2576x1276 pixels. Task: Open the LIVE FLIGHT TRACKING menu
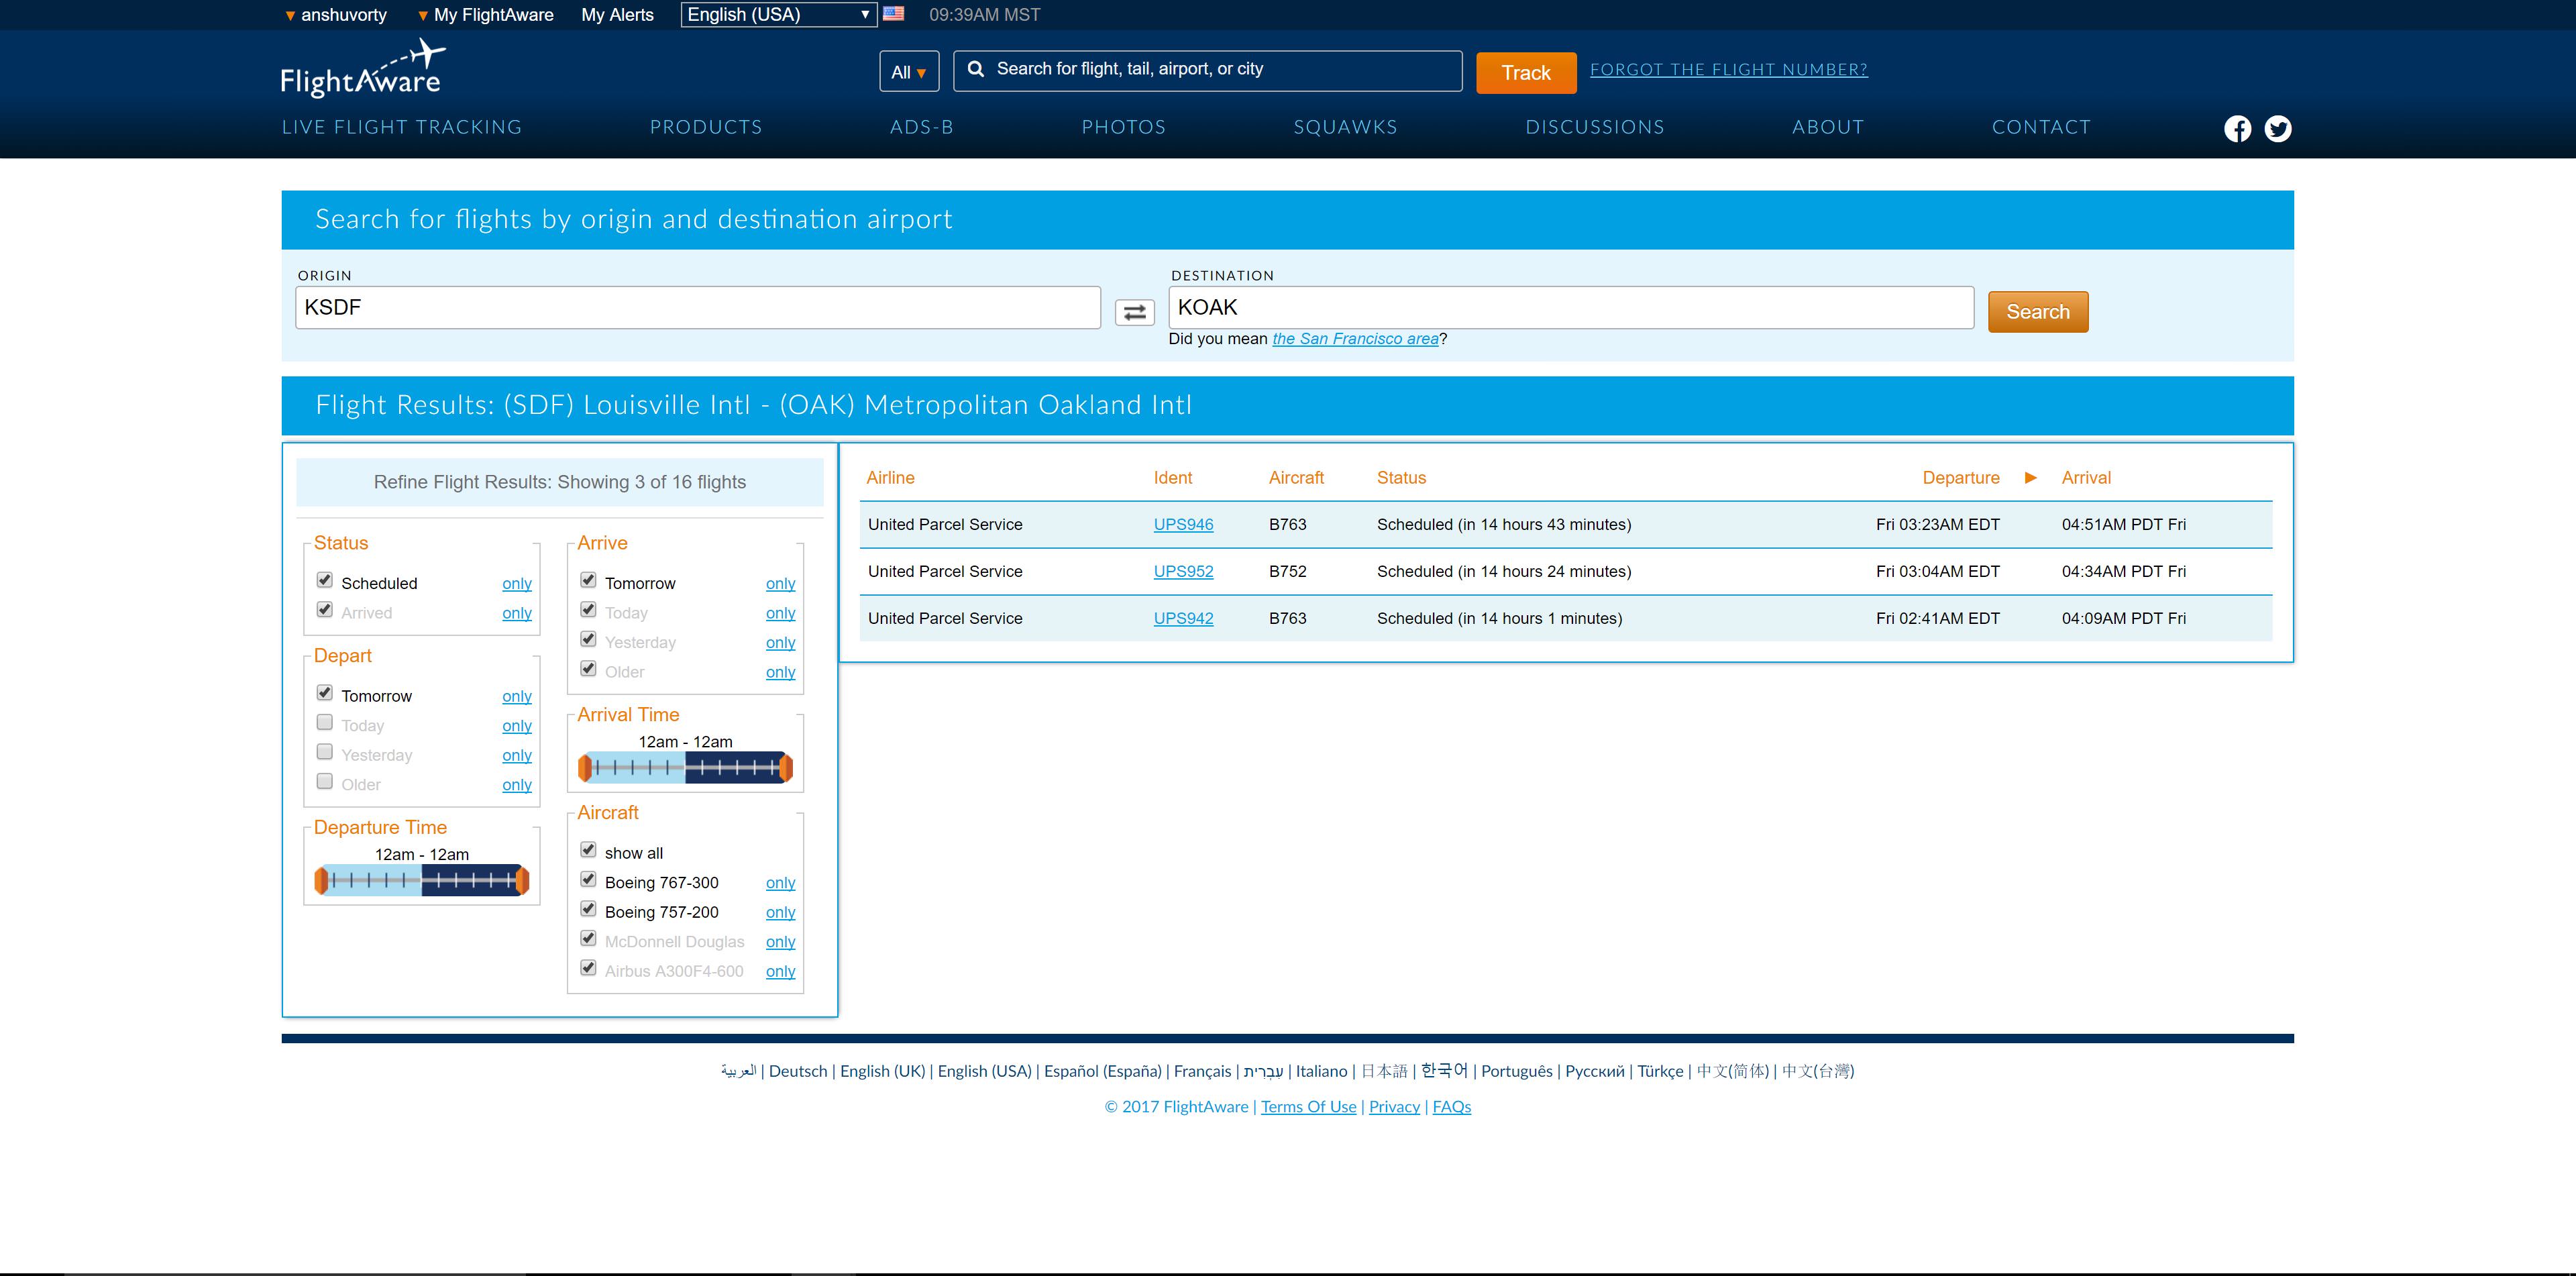pos(402,127)
